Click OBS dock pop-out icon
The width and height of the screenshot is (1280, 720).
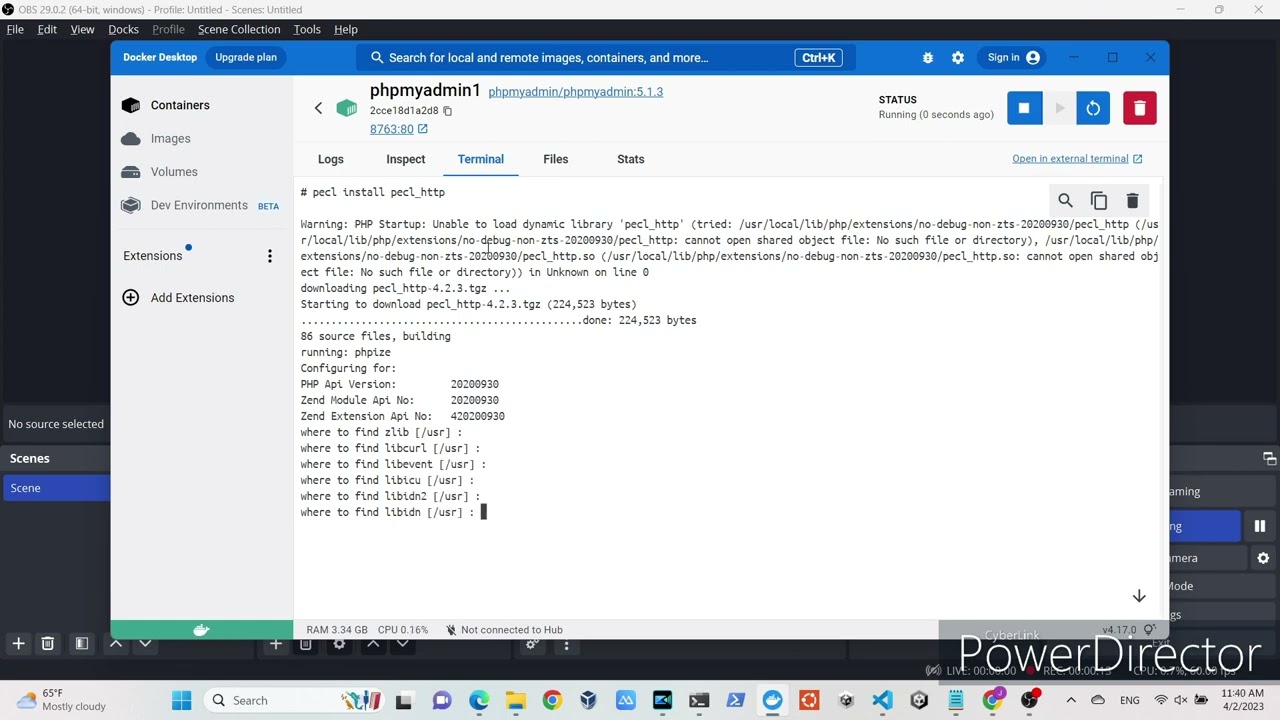[1269, 458]
